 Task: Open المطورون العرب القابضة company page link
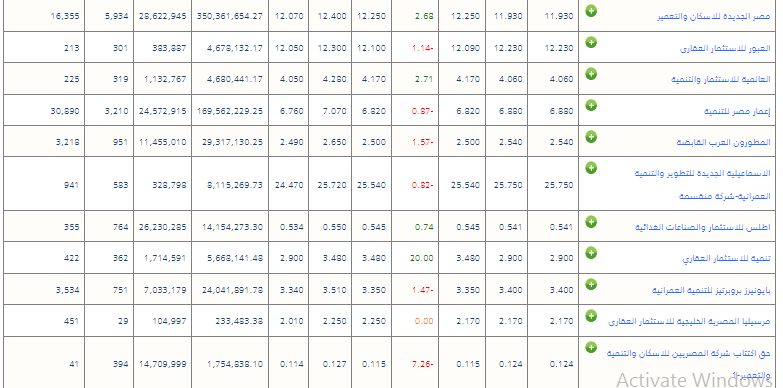(x=723, y=143)
